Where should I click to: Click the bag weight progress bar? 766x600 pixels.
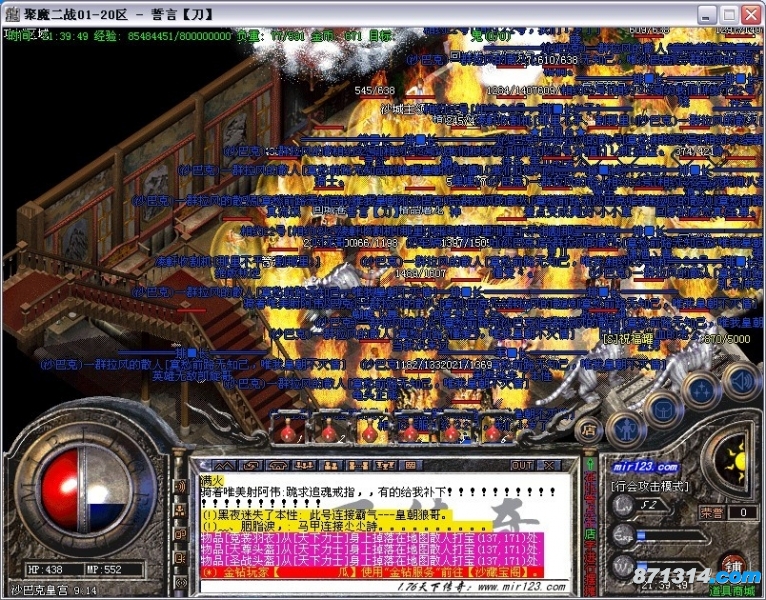click(673, 566)
